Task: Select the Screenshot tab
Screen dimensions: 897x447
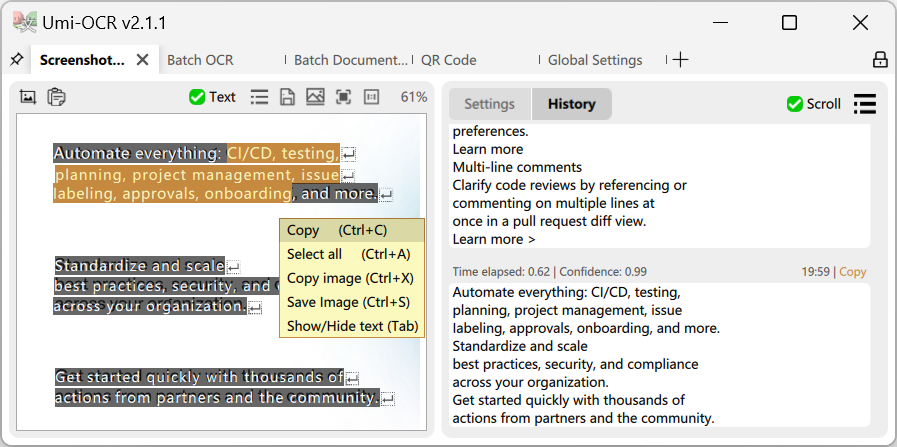Action: coord(82,60)
